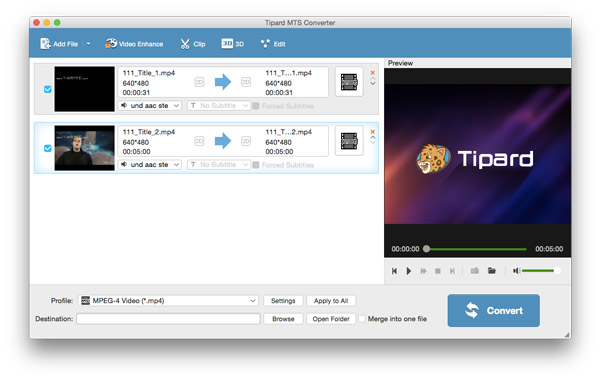Click the source name 111_Title_1.mp4
The height and width of the screenshot is (380, 600).
pyautogui.click(x=148, y=73)
